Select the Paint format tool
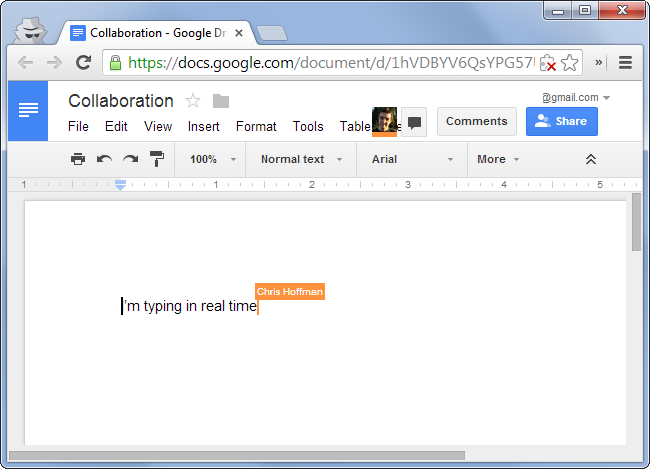The image size is (650, 469). [157, 159]
